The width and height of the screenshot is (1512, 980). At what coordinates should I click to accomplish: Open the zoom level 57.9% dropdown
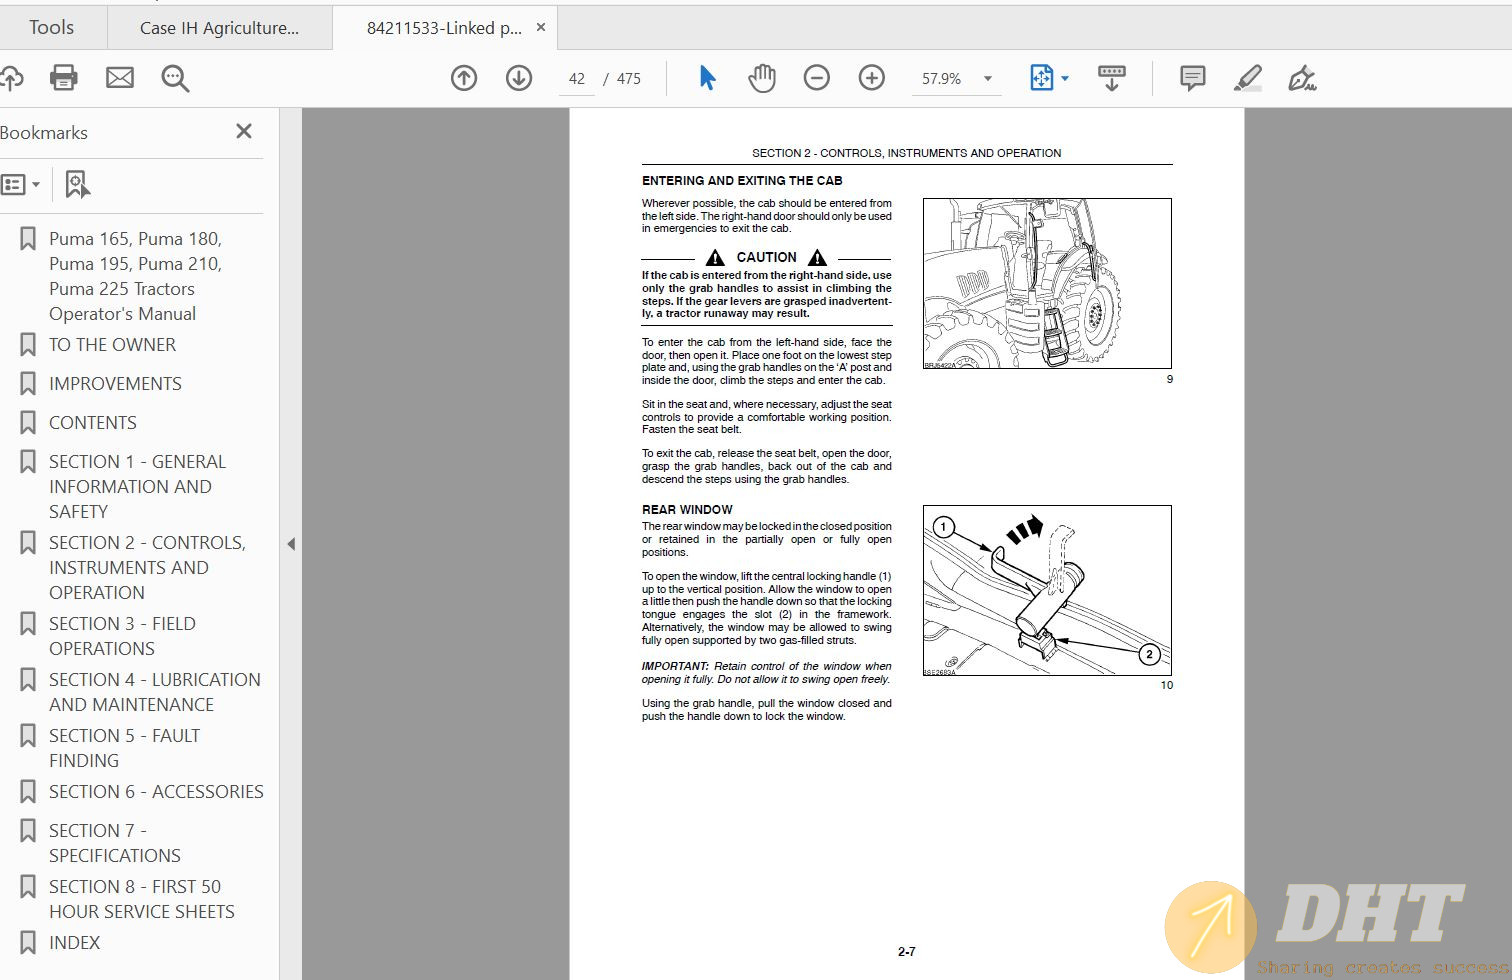988,79
